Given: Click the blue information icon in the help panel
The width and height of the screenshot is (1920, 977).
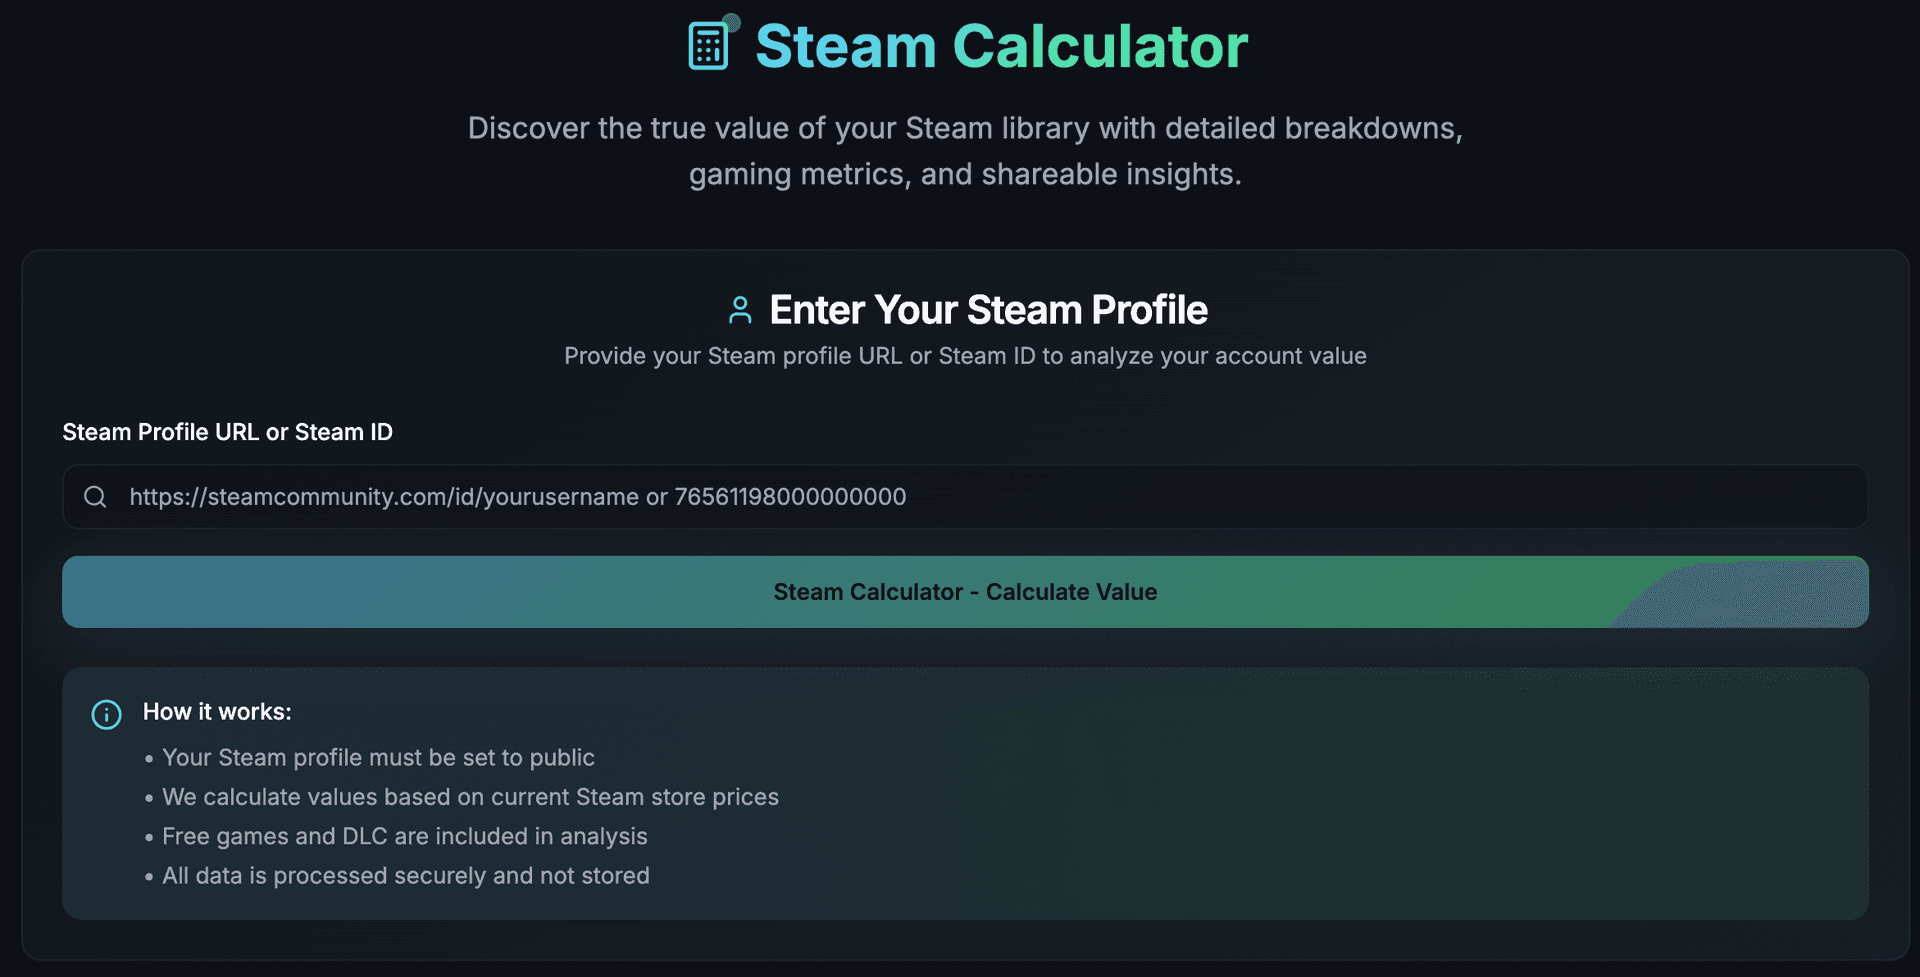Looking at the screenshot, I should click(x=106, y=714).
